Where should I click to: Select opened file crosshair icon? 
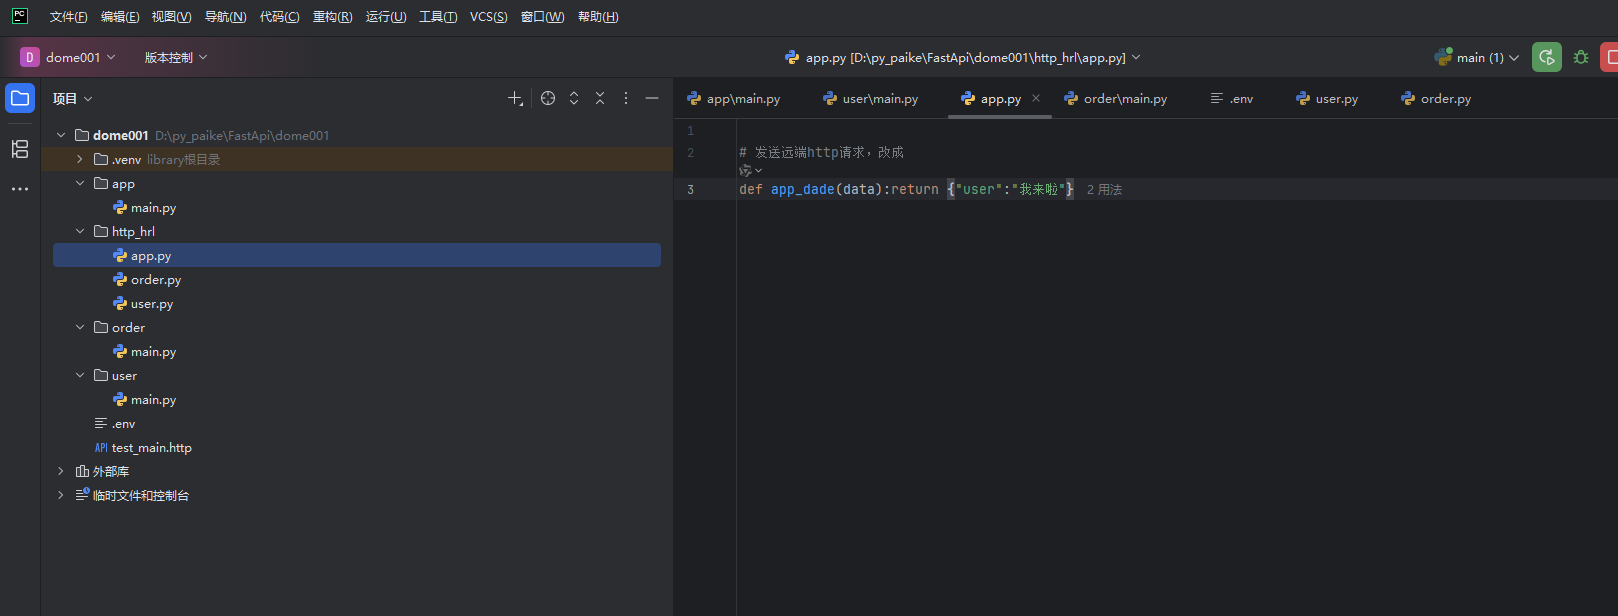[548, 98]
